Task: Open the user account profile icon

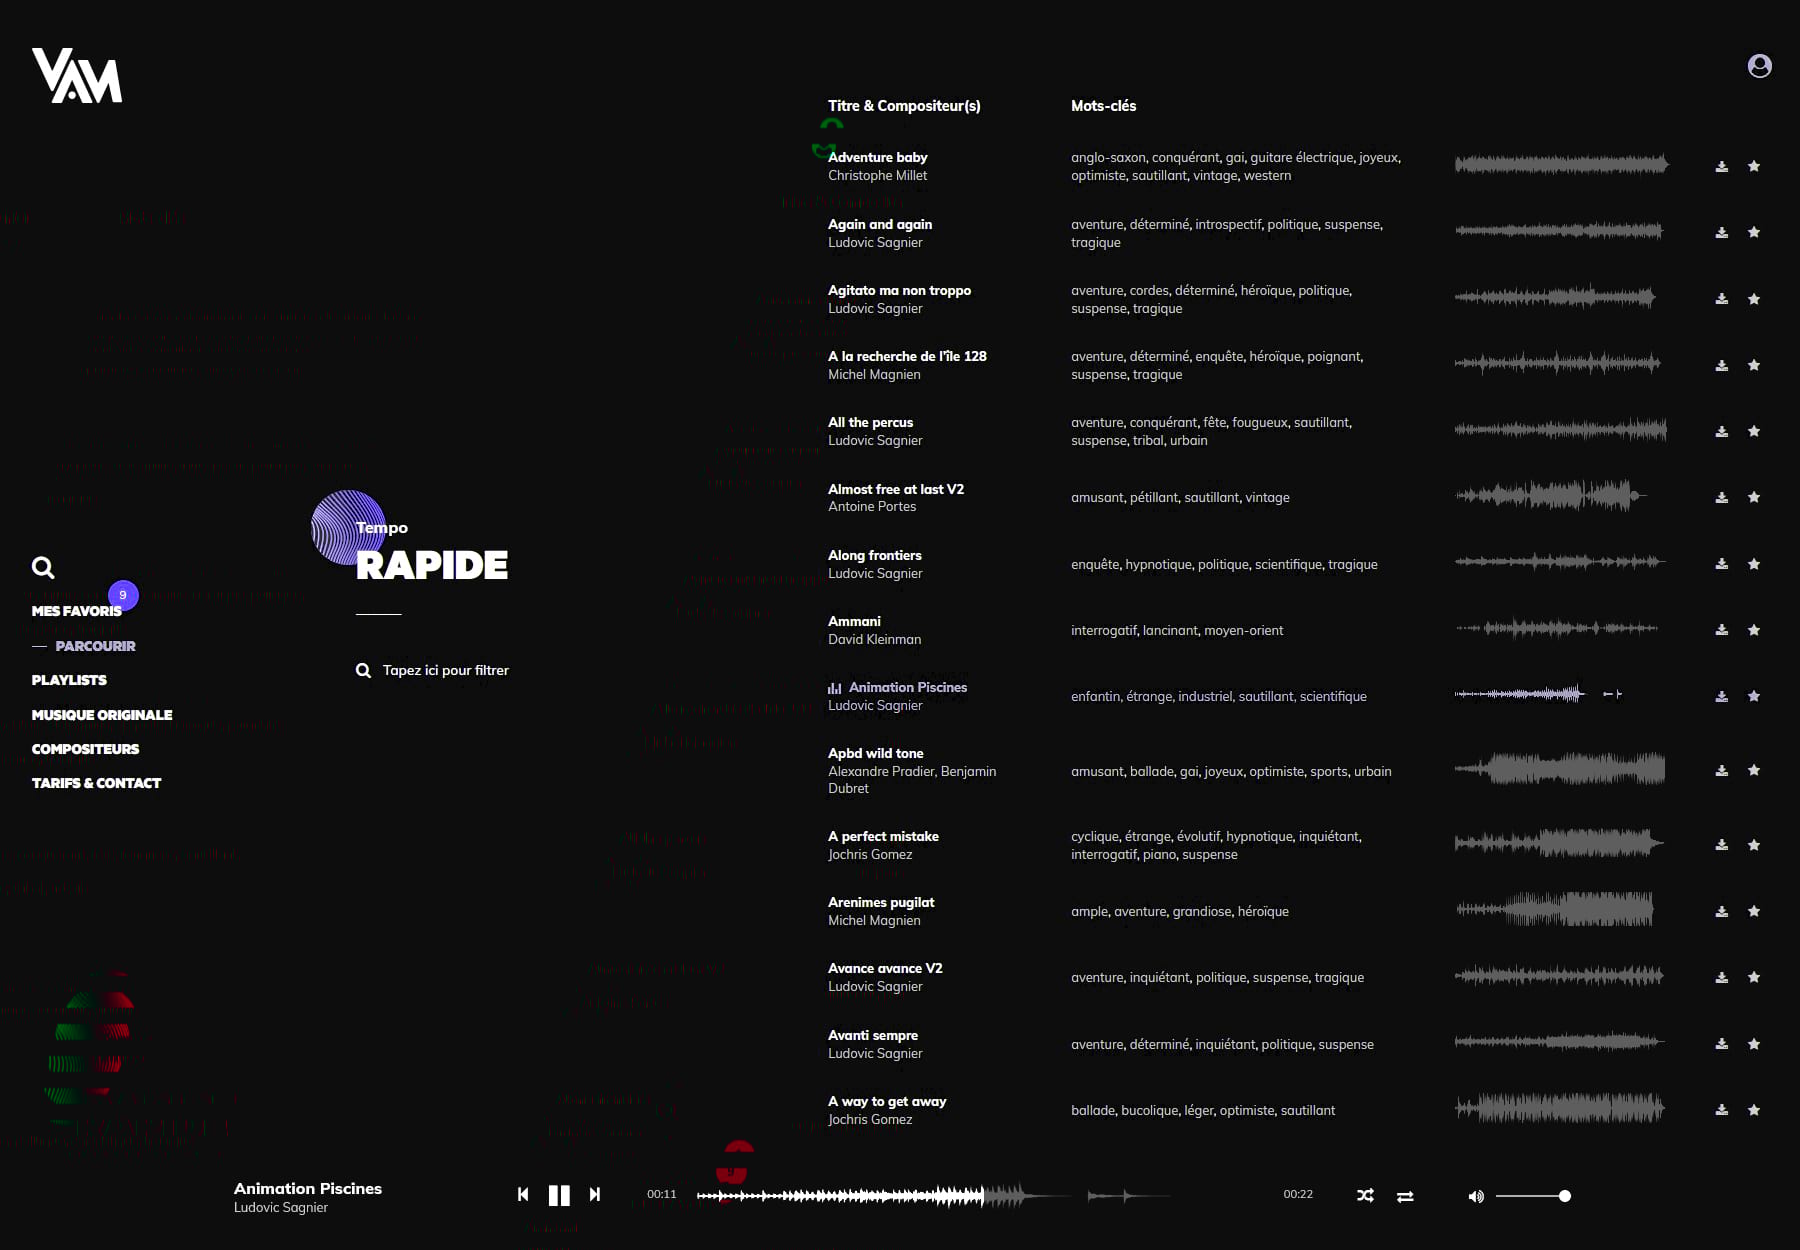Action: coord(1759,66)
